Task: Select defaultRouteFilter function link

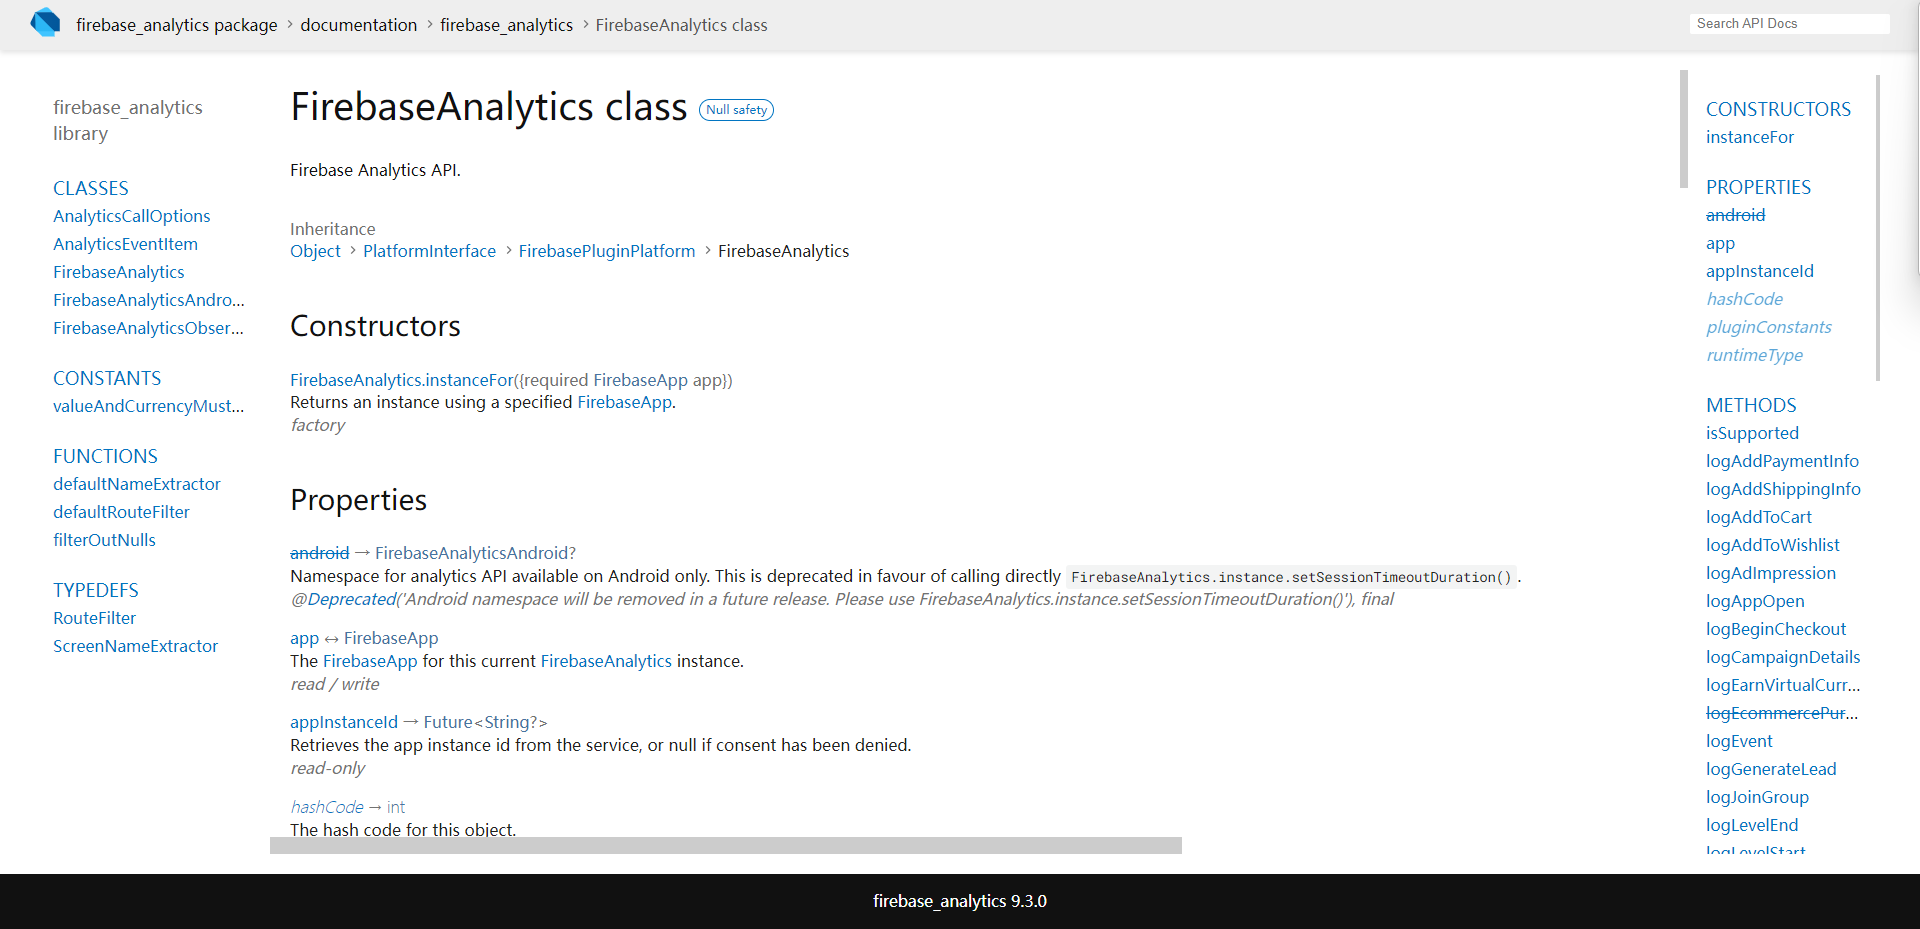Action: click(121, 512)
